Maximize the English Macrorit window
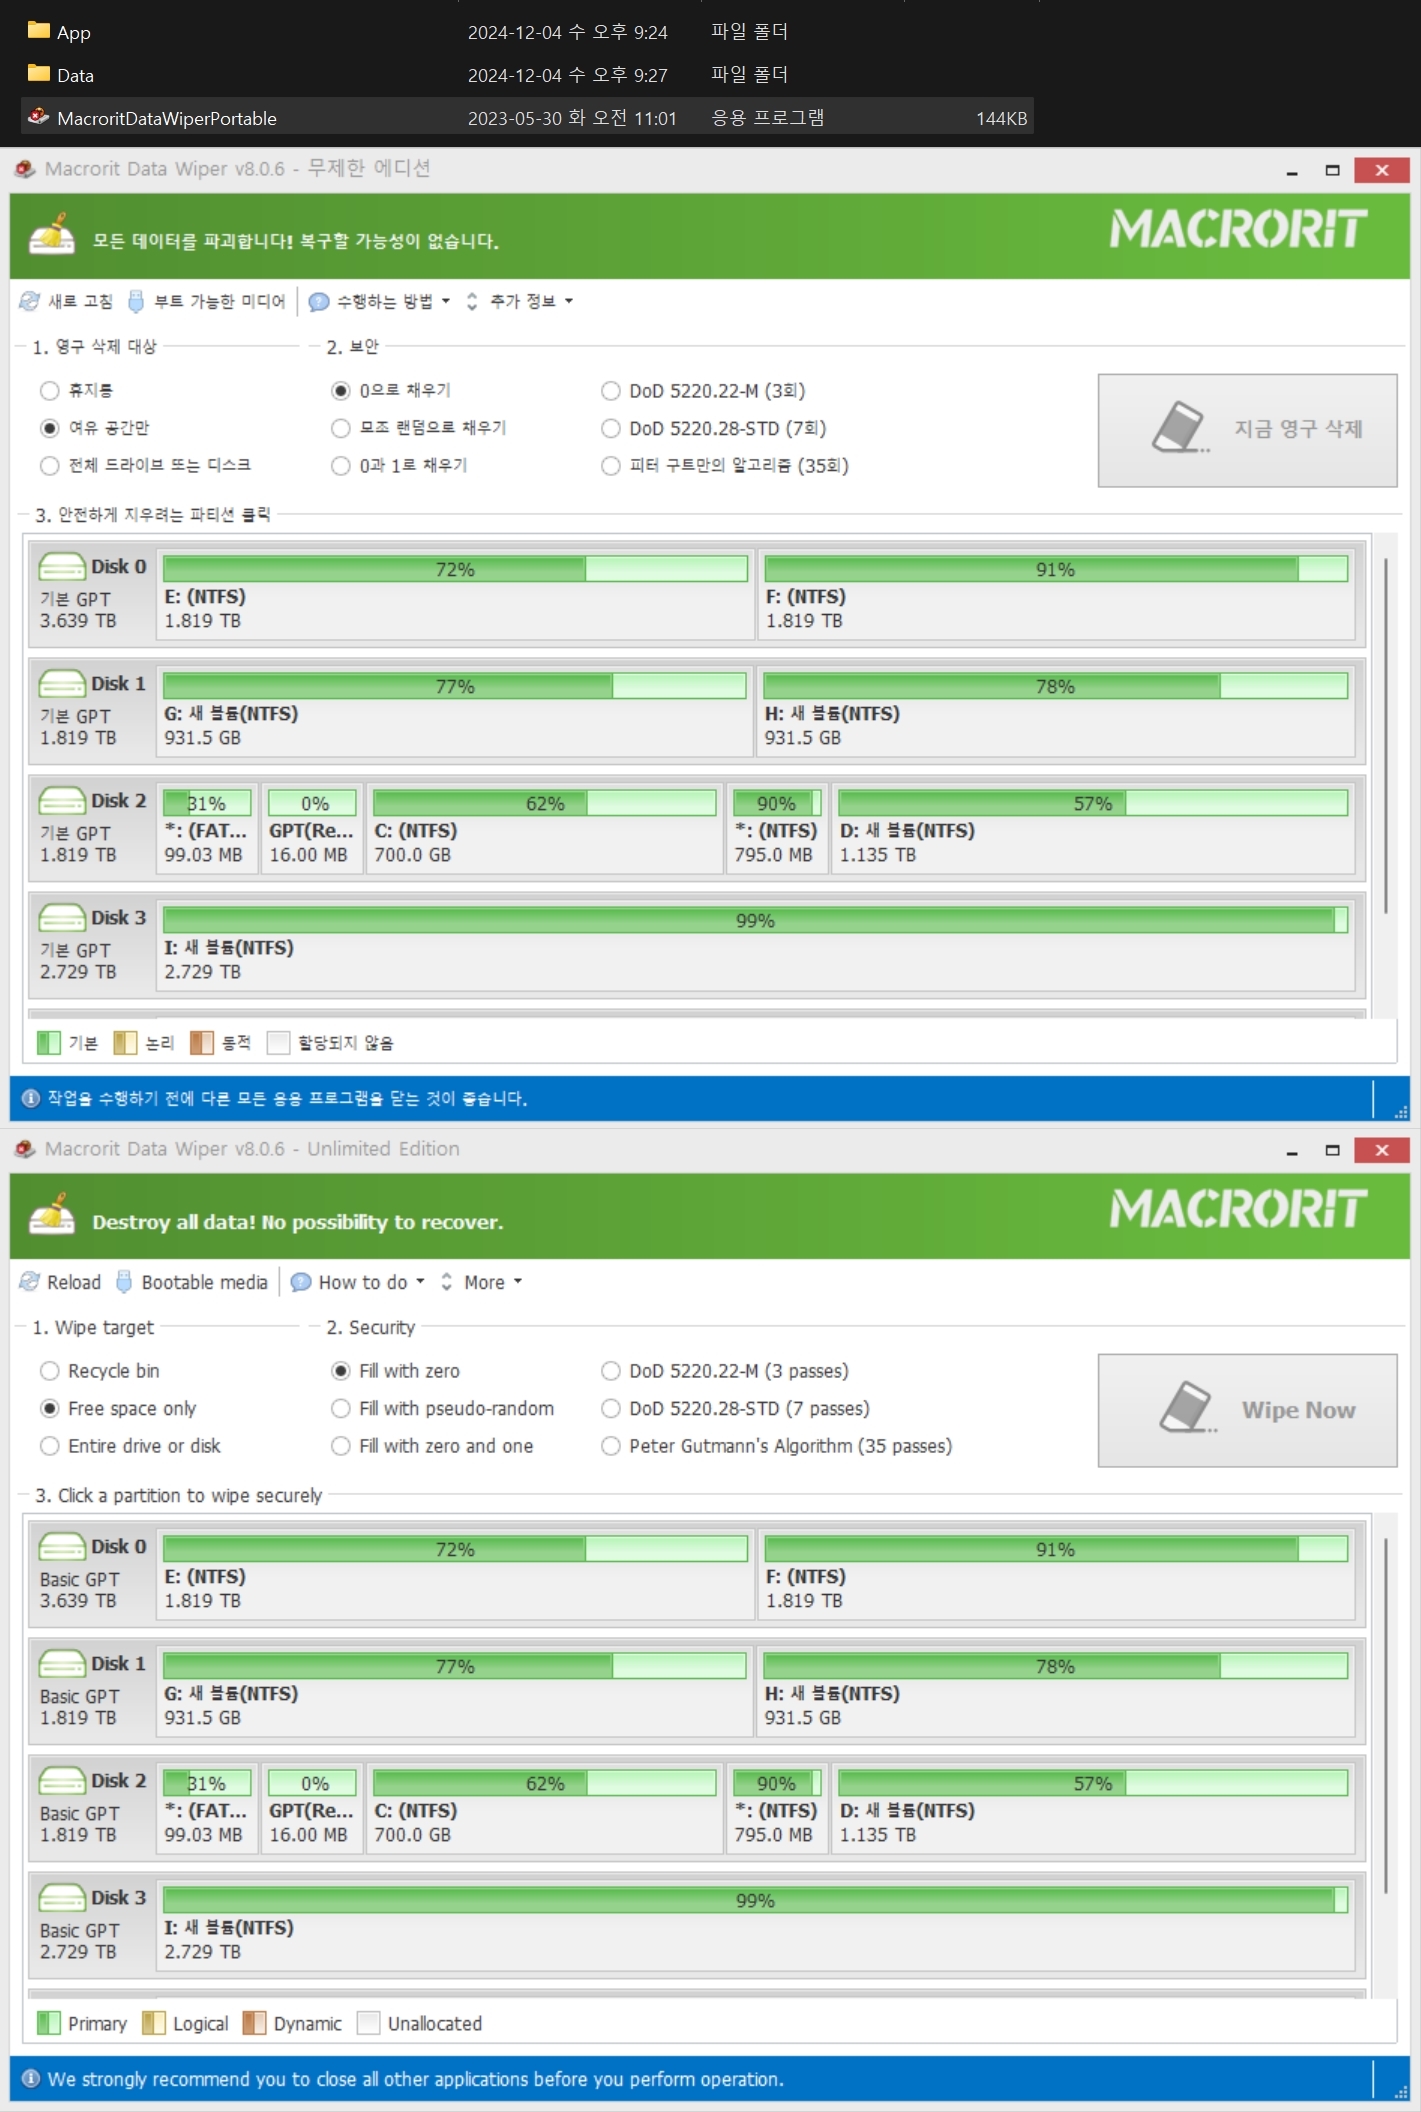Image resolution: width=1421 pixels, height=2112 pixels. (1332, 1150)
